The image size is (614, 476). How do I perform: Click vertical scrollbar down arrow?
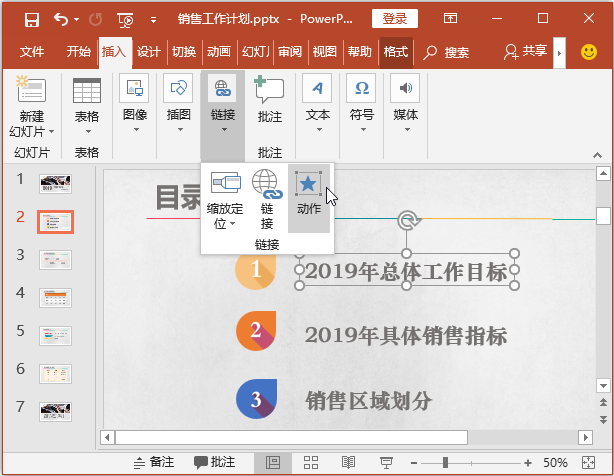click(603, 386)
